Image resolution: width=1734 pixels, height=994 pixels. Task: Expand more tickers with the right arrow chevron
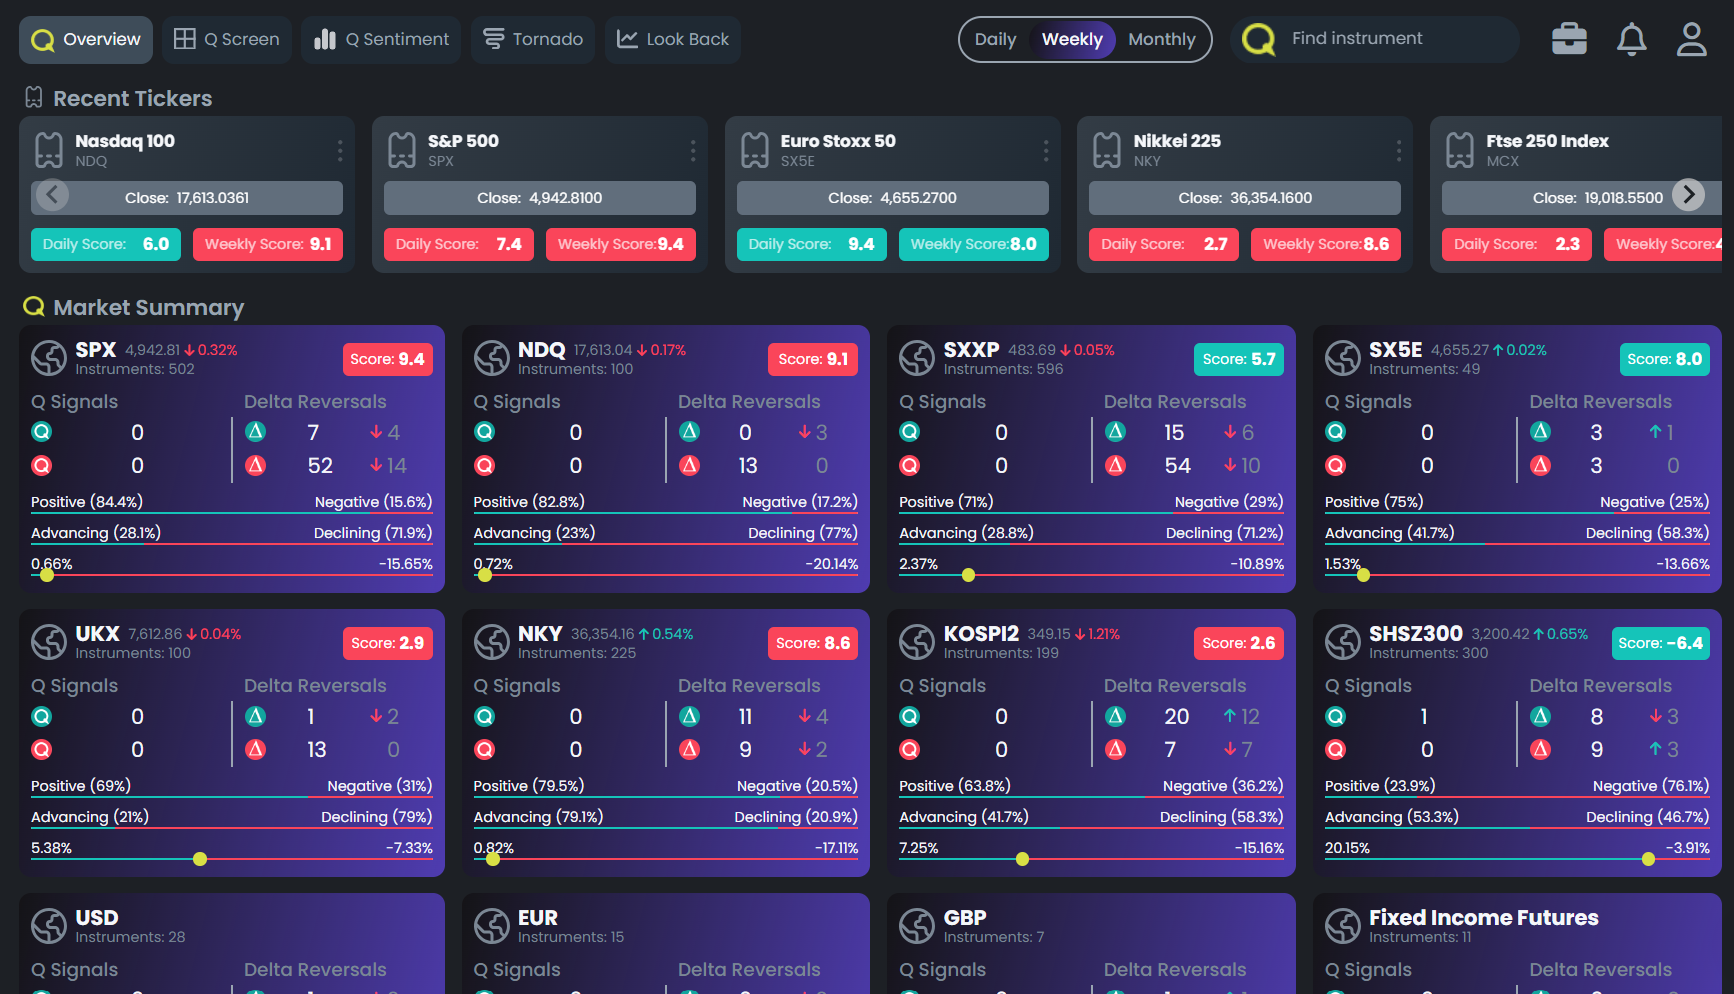1689,195
